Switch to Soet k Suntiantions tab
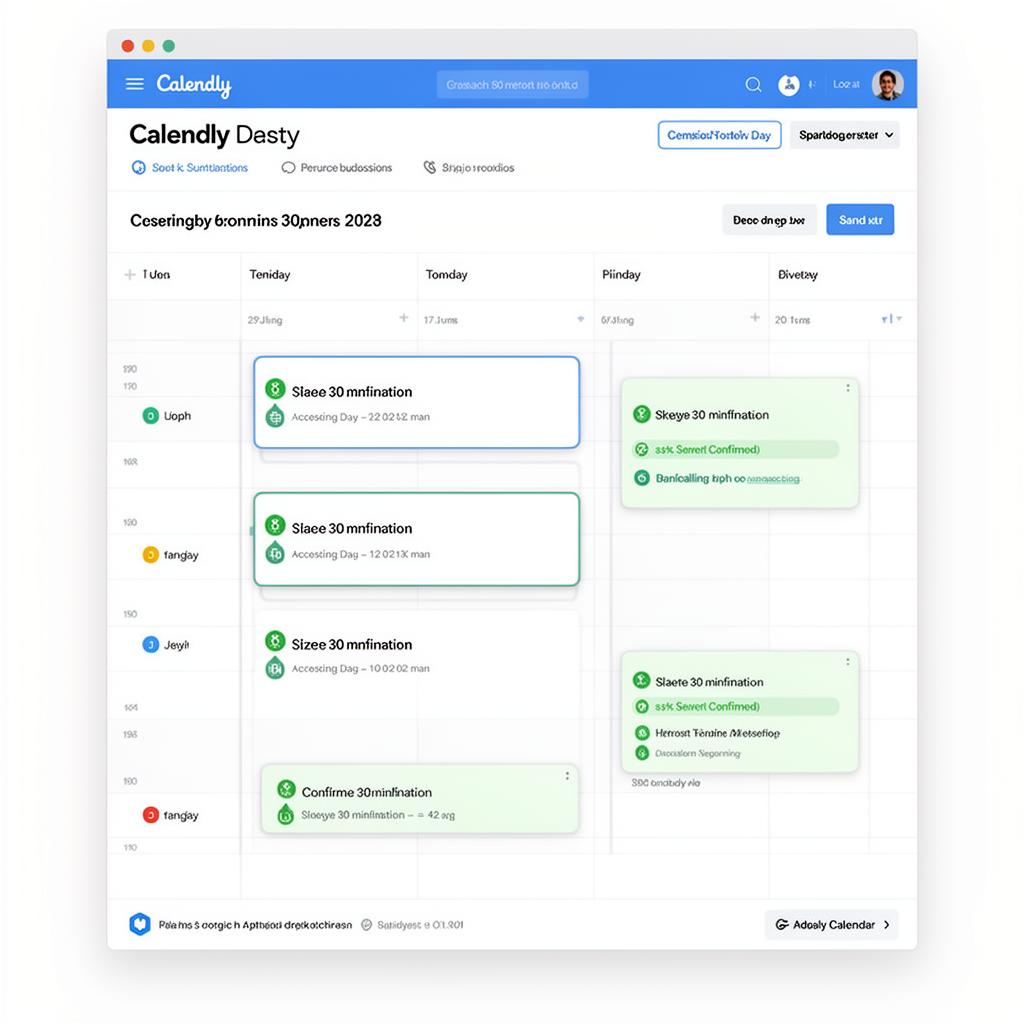This screenshot has height=1024, width=1024. [x=190, y=168]
